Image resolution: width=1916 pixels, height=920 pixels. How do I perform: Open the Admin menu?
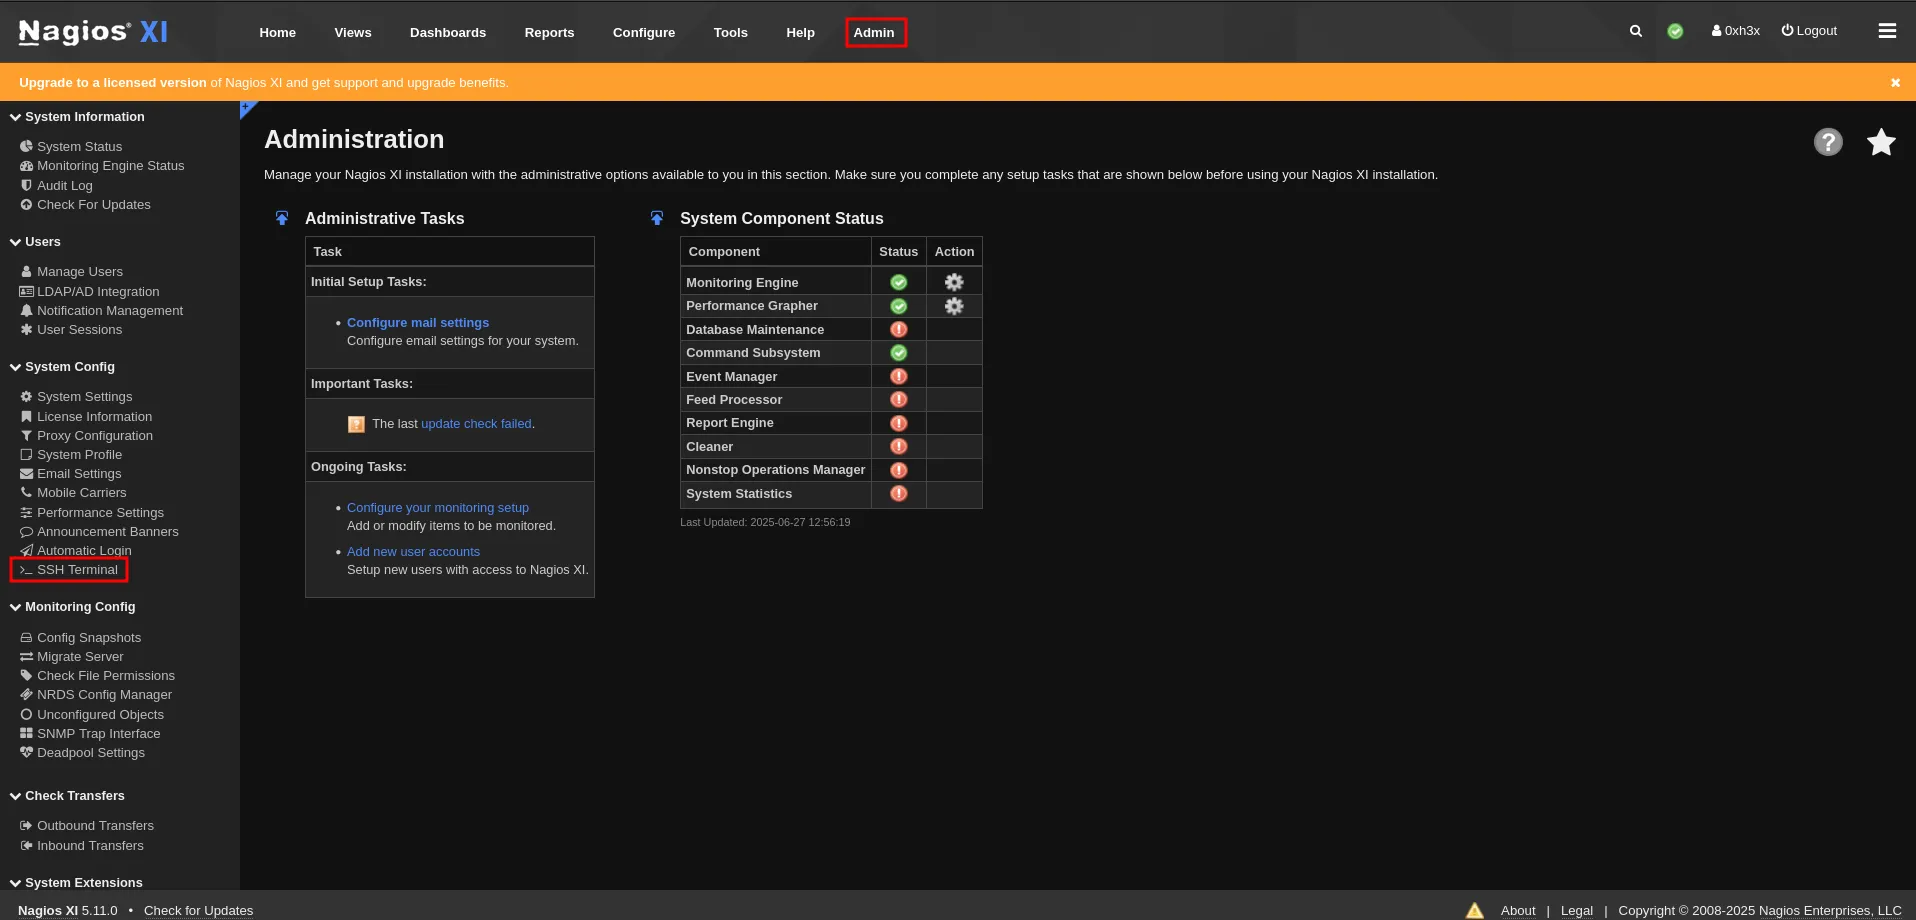875,32
